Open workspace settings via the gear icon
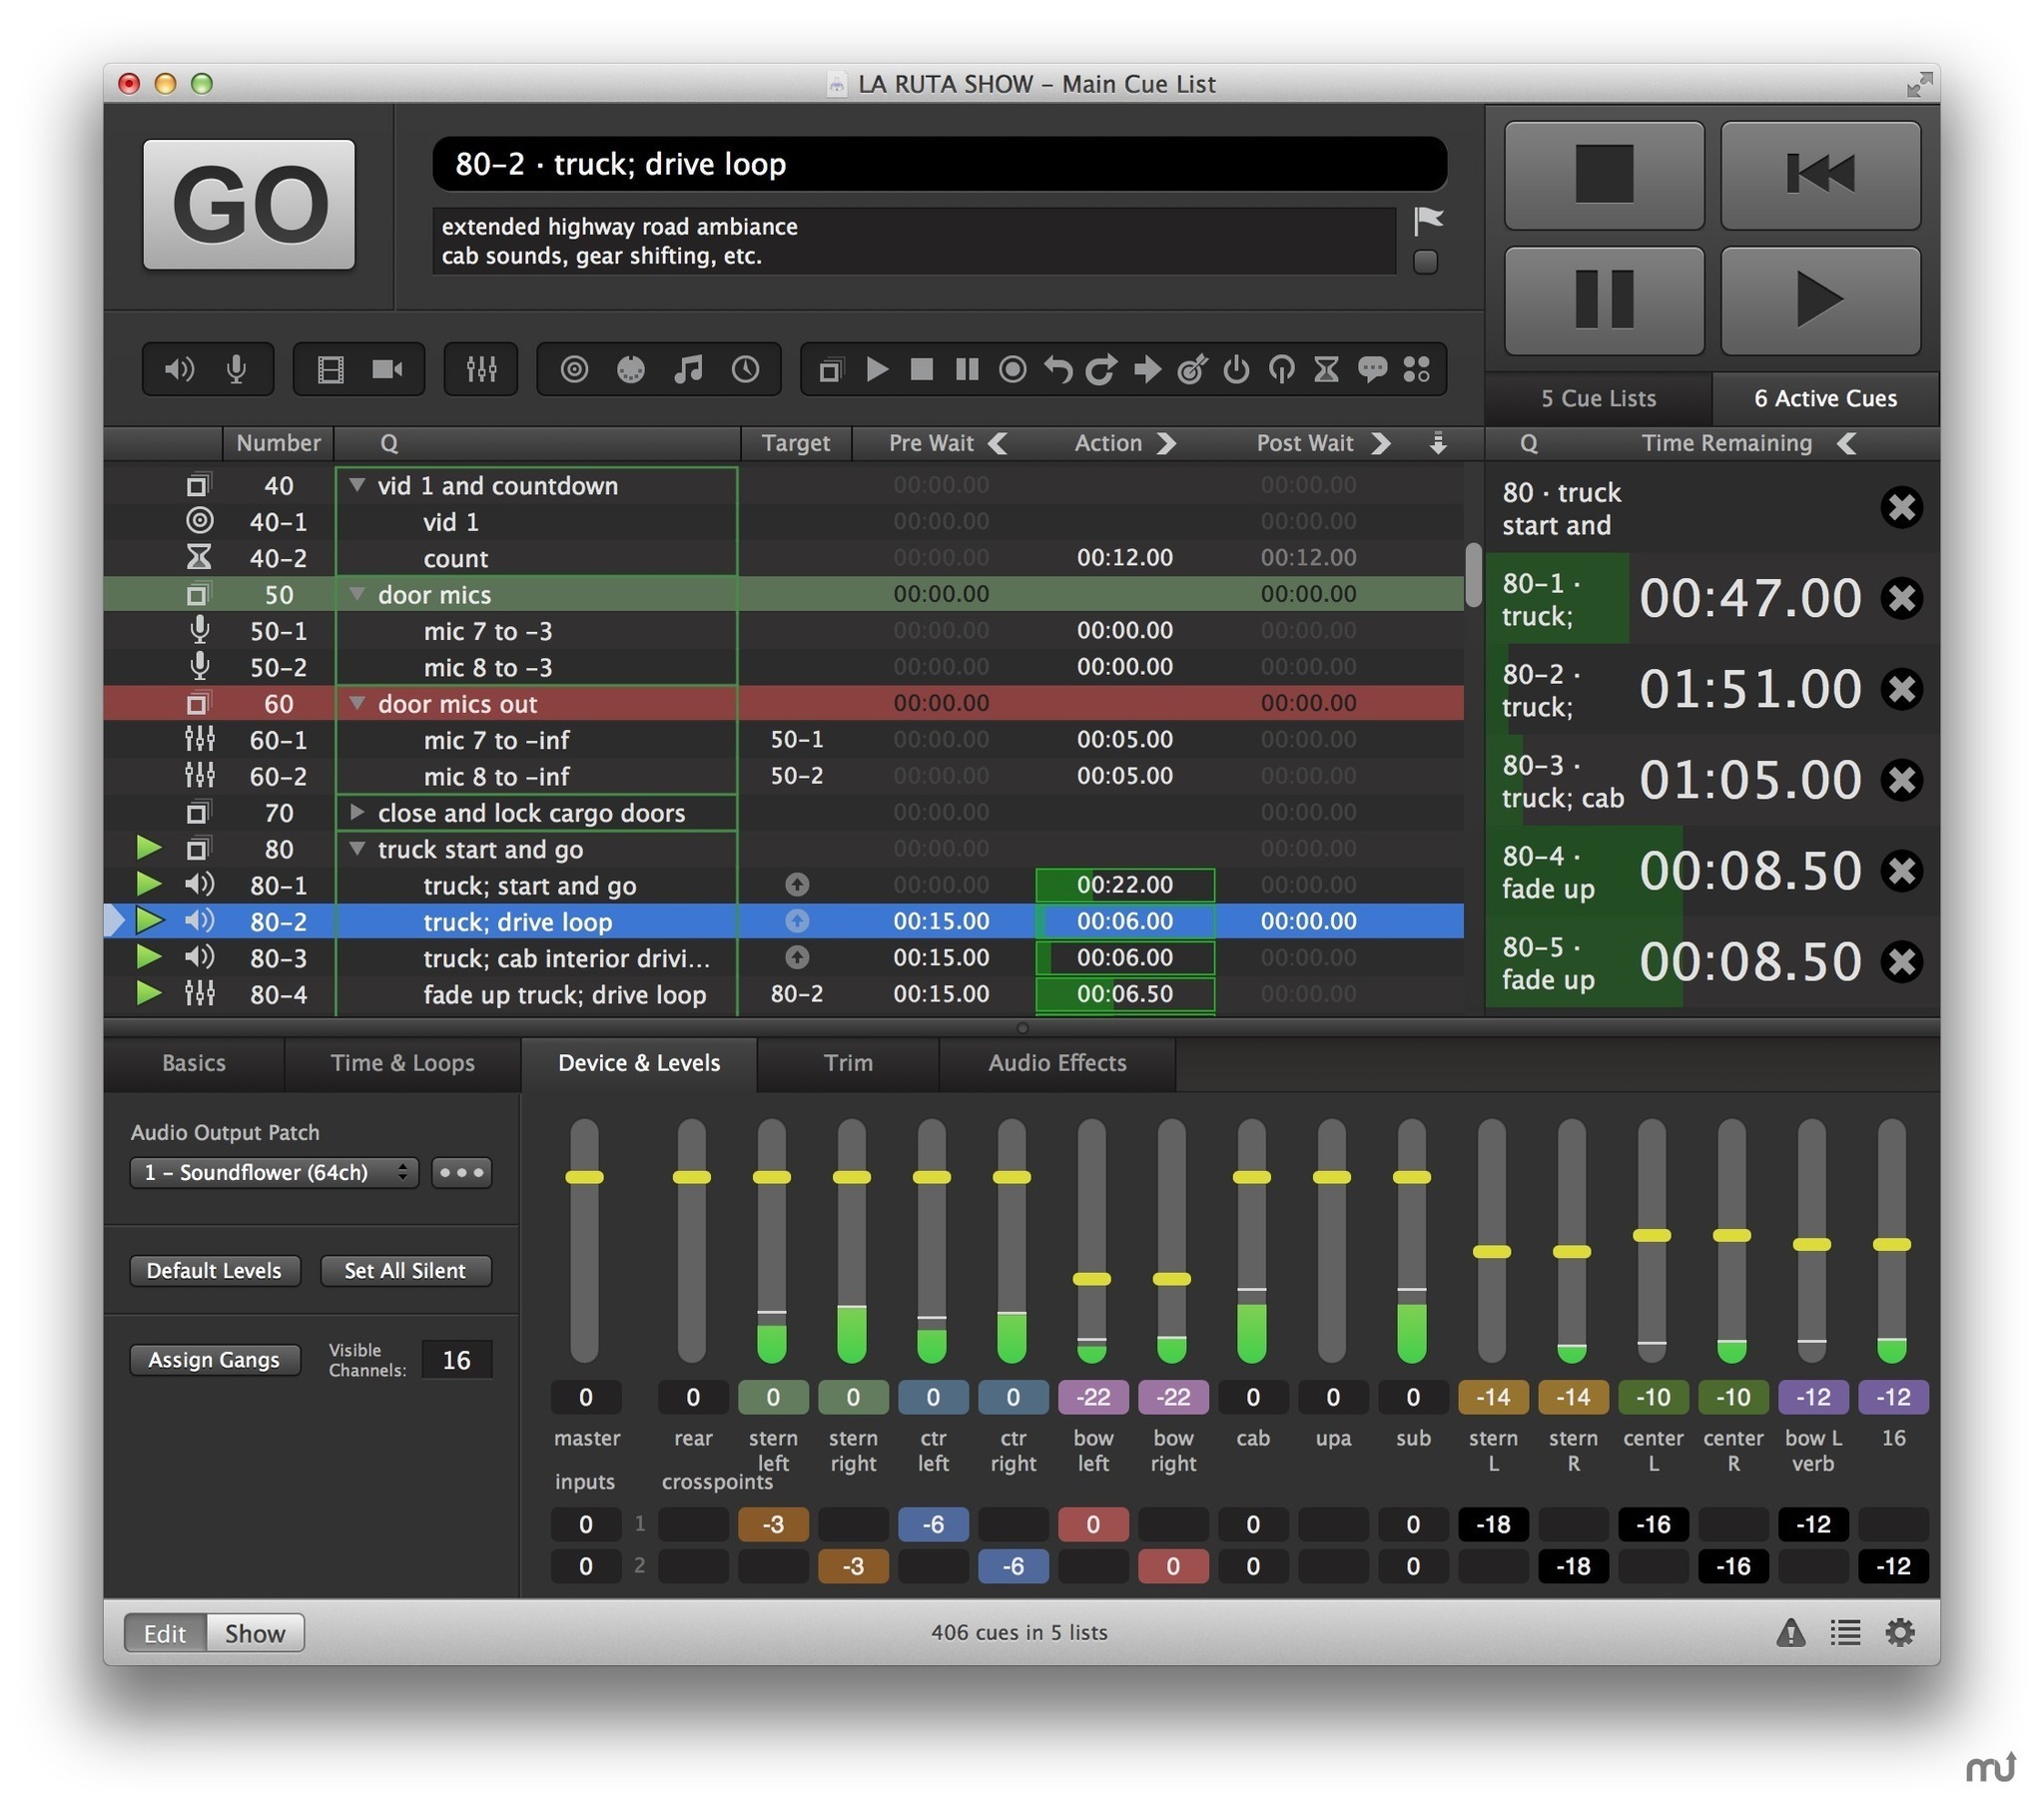Image resolution: width=2044 pixels, height=1809 pixels. [x=1899, y=1633]
